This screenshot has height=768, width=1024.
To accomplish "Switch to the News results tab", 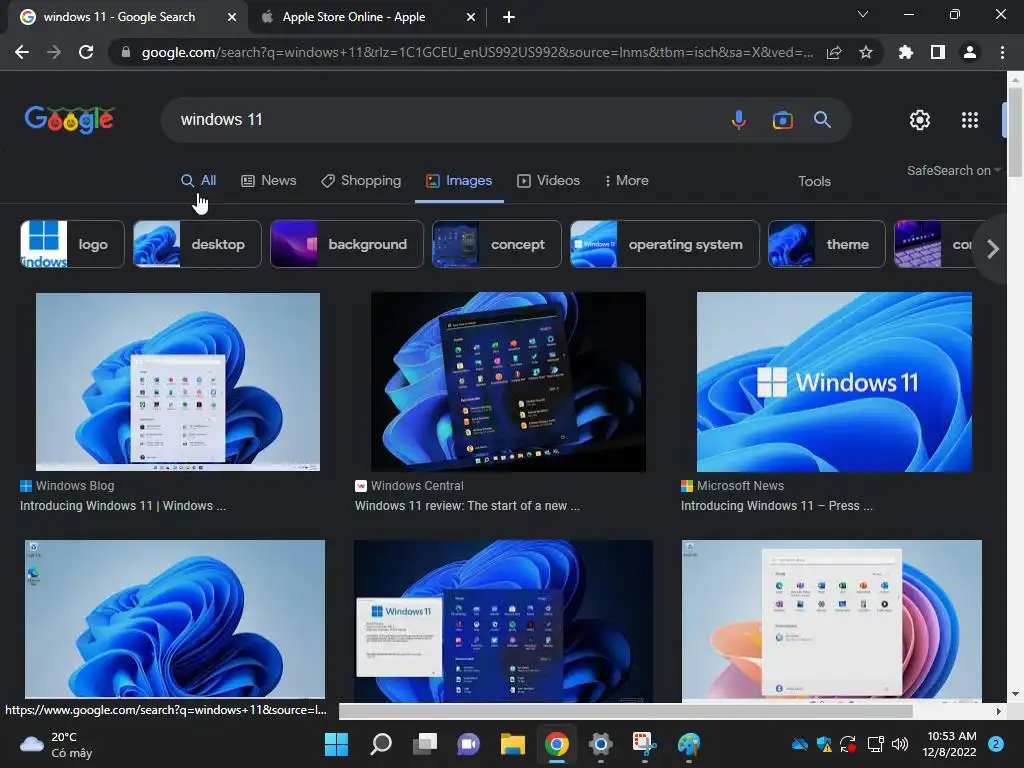I will (268, 180).
